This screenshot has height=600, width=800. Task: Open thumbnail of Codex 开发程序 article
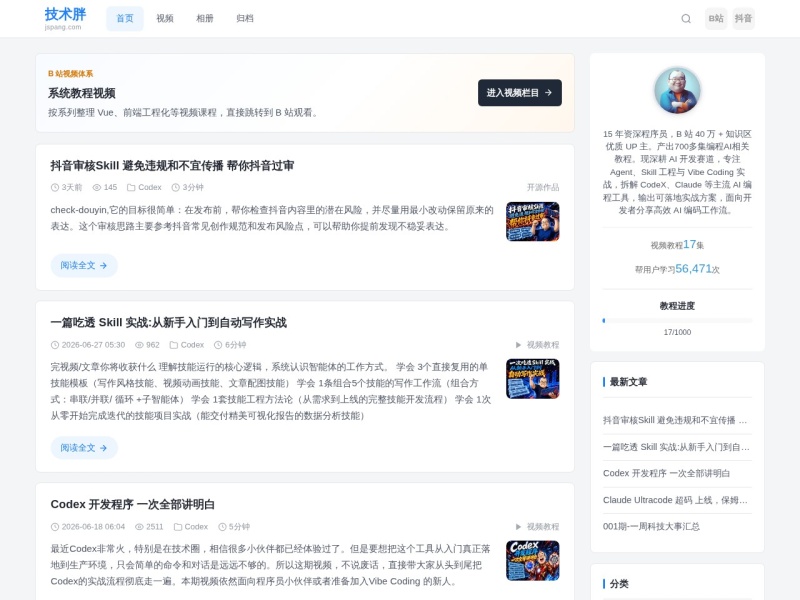533,561
